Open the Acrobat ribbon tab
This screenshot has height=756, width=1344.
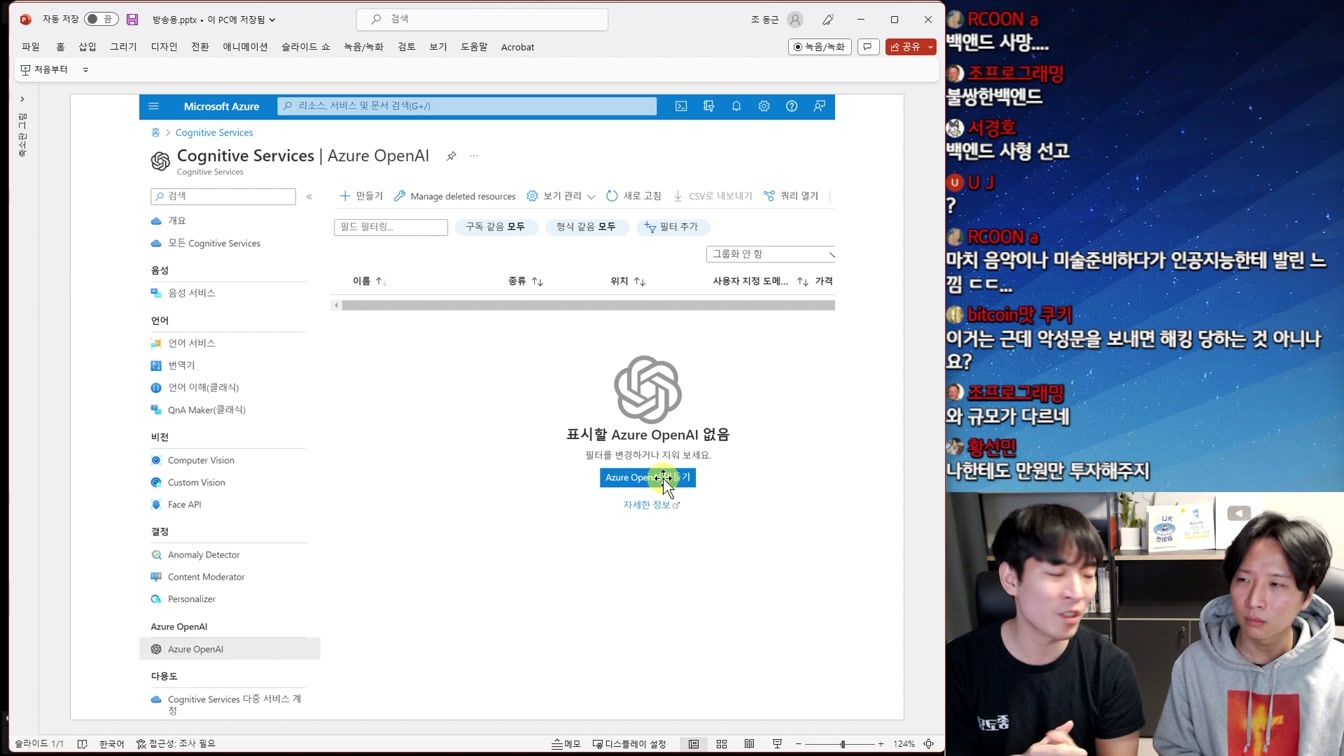pos(517,47)
